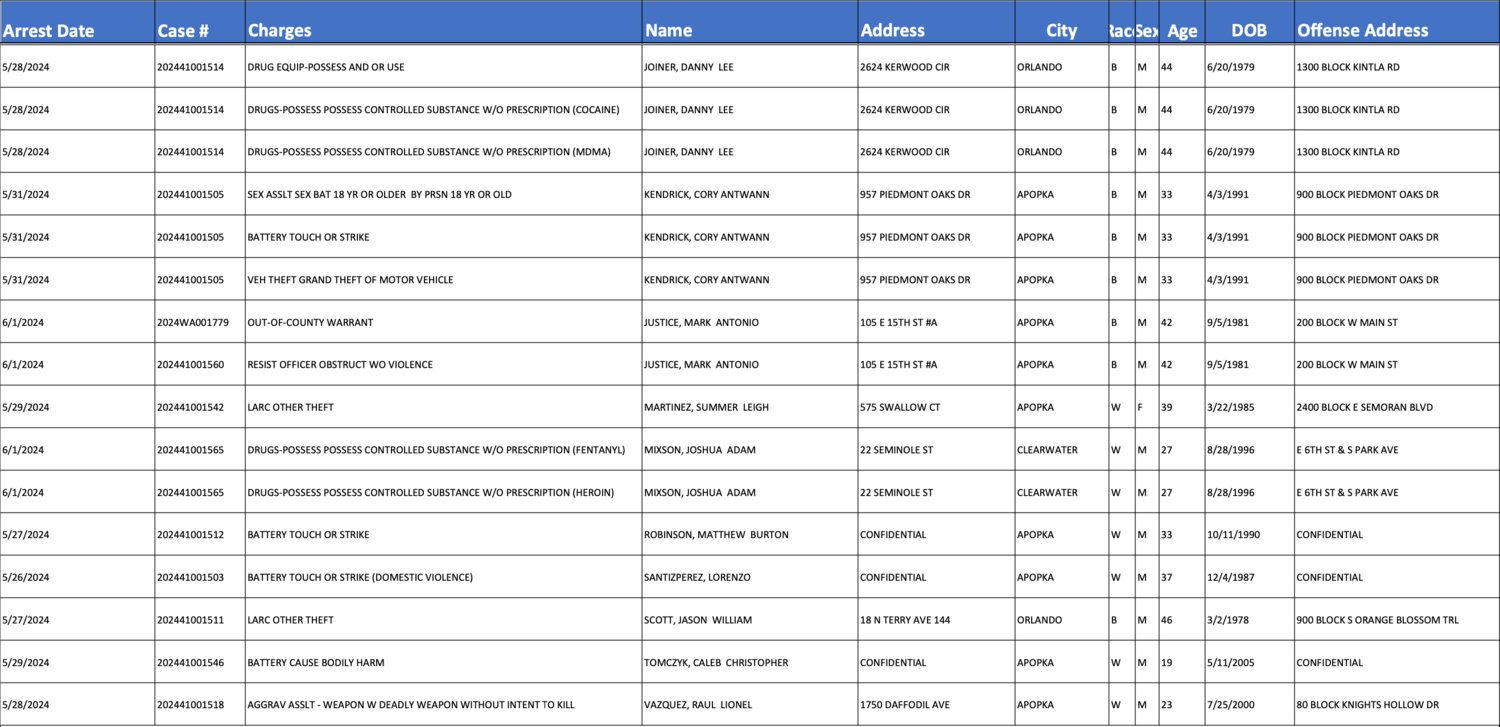
Task: Click BATTERY TOUCH OR STRIKE (DOMESTIC VIOLENCE) cell
Action: [x=444, y=577]
